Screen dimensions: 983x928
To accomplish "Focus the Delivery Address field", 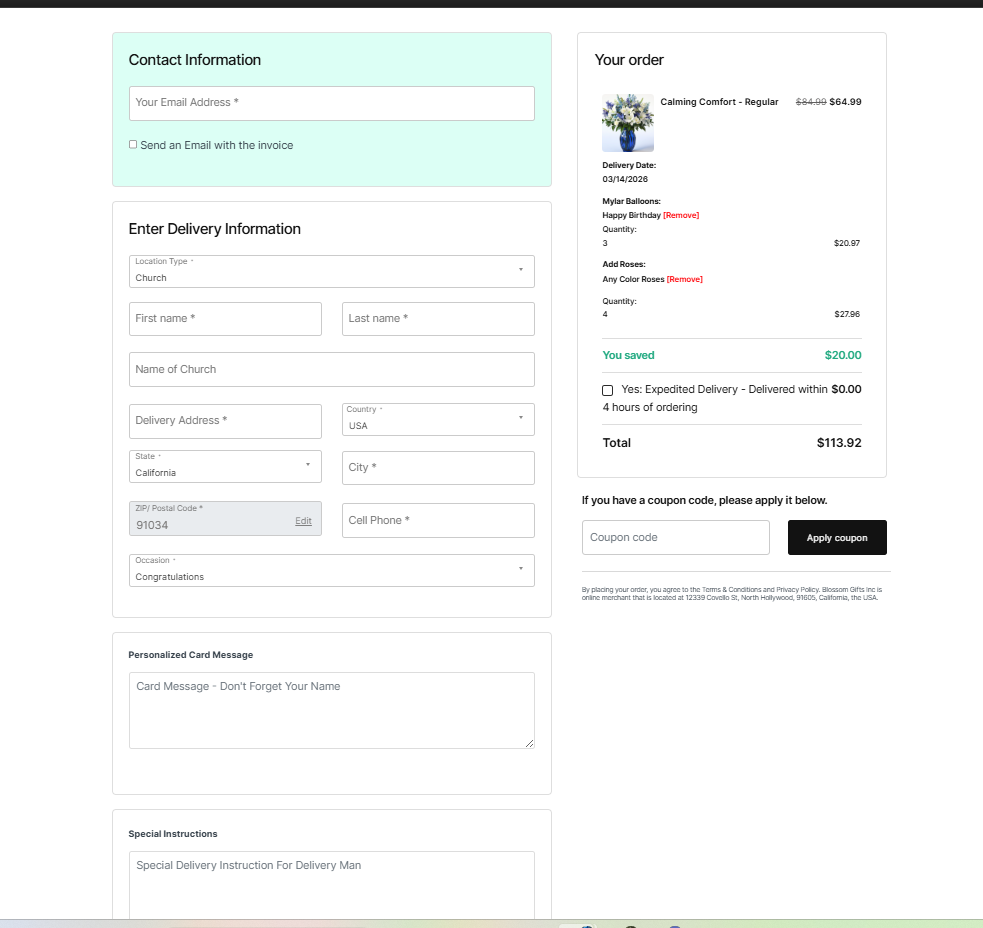I will pyautogui.click(x=225, y=421).
